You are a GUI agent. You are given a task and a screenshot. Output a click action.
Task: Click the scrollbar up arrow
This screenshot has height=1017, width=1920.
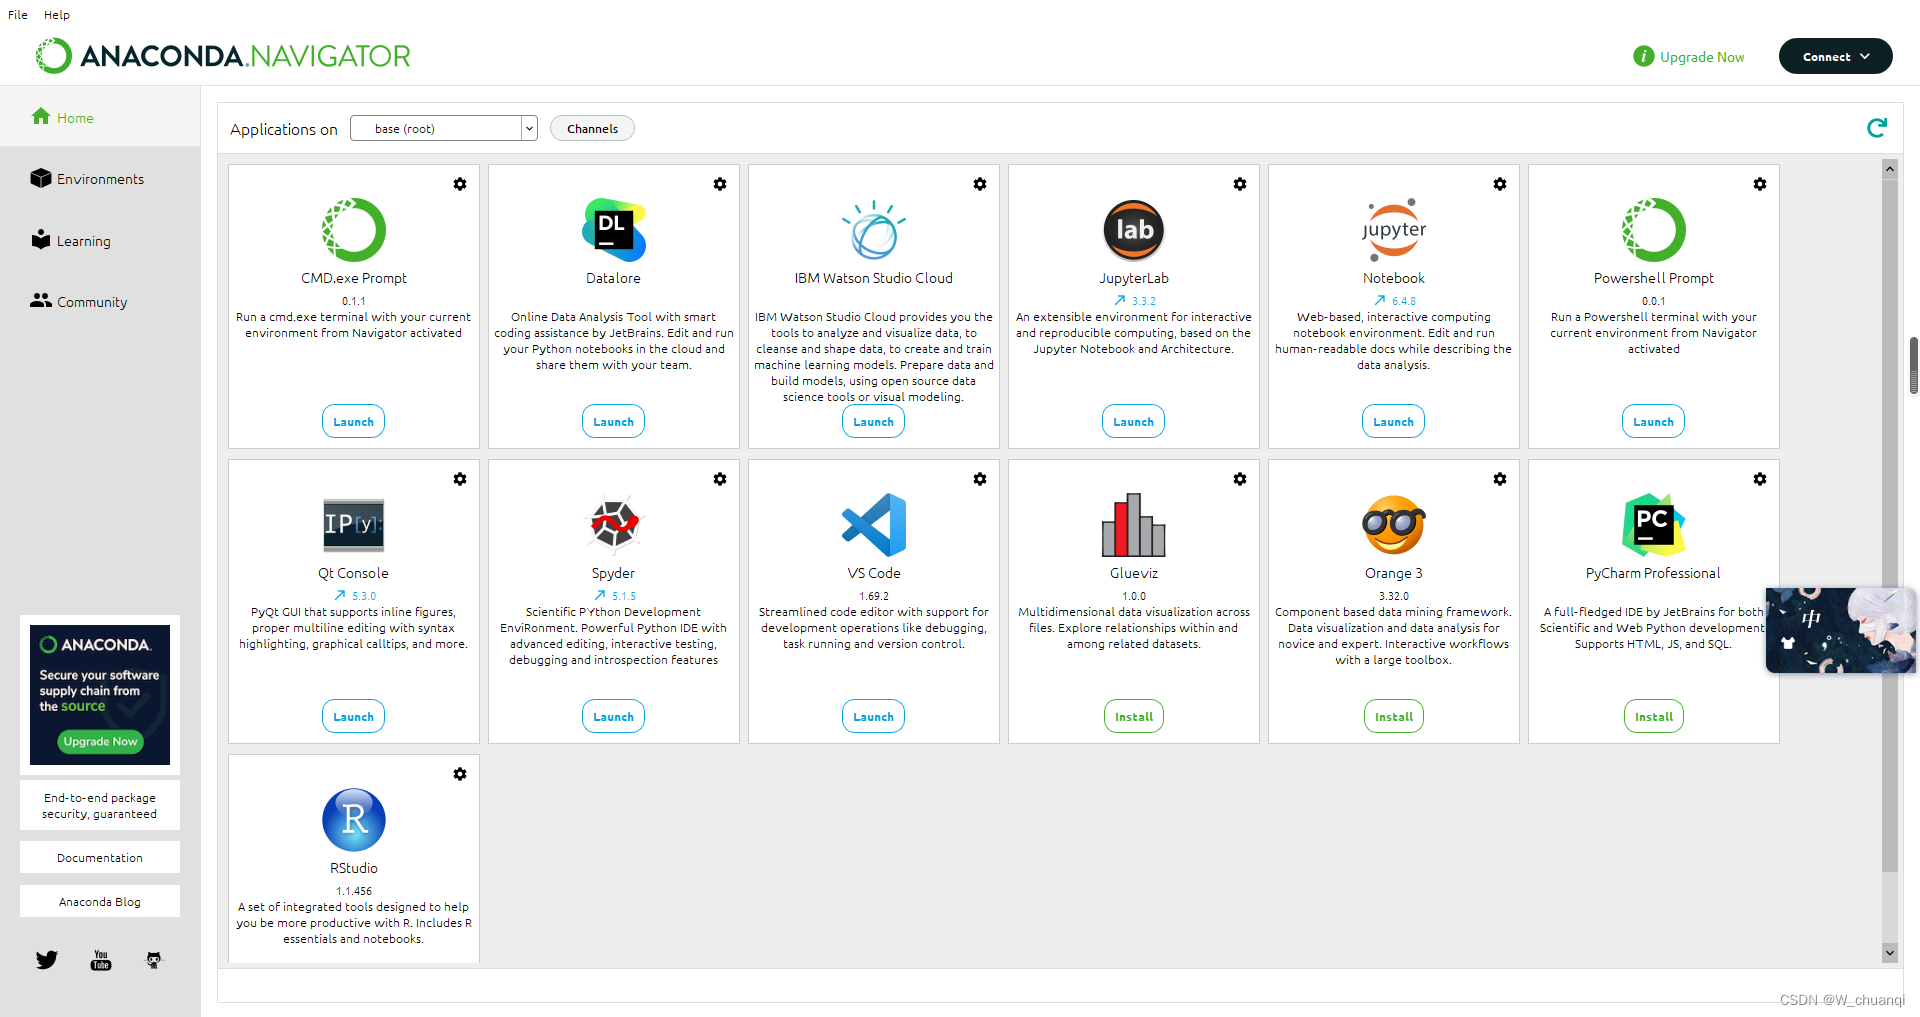click(x=1889, y=168)
